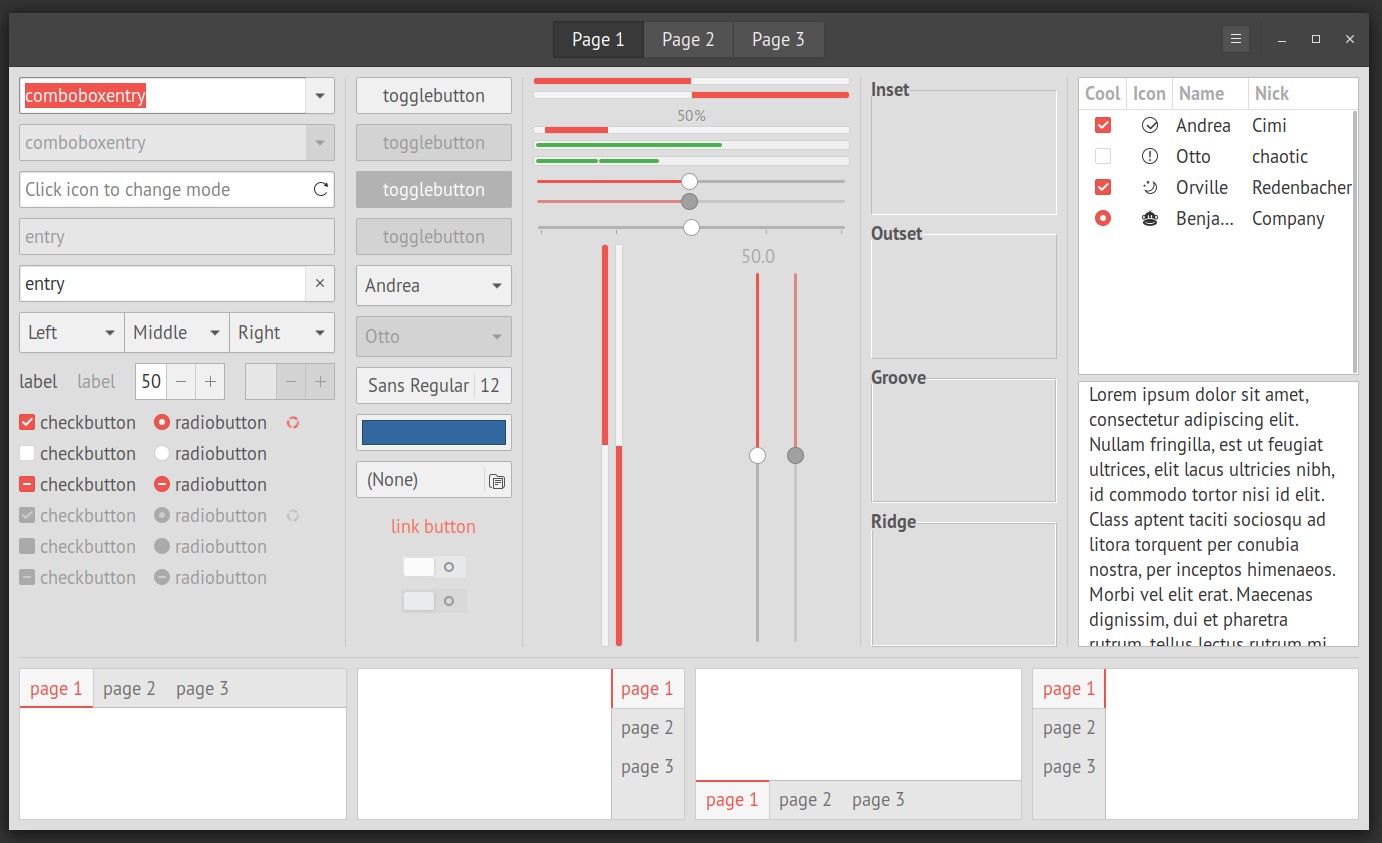Select page 2 in right-side tabbed notebook
Image resolution: width=1382 pixels, height=843 pixels.
pyautogui.click(x=647, y=727)
